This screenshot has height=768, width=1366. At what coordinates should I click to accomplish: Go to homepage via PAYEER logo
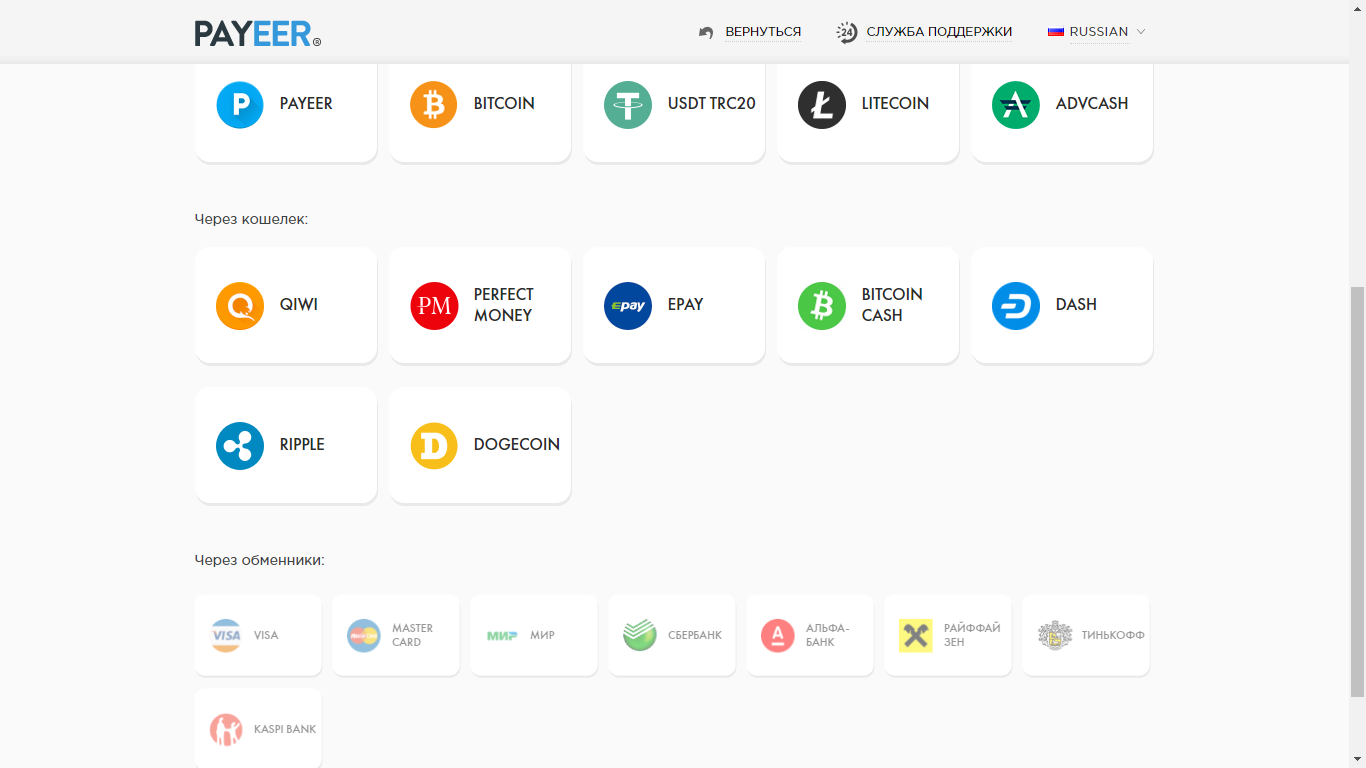tap(258, 33)
